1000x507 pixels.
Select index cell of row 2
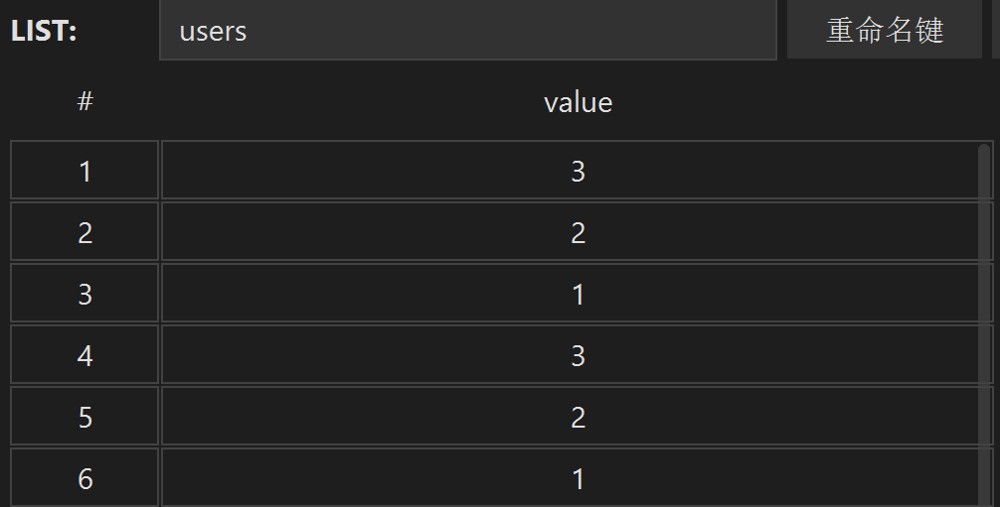click(x=85, y=231)
